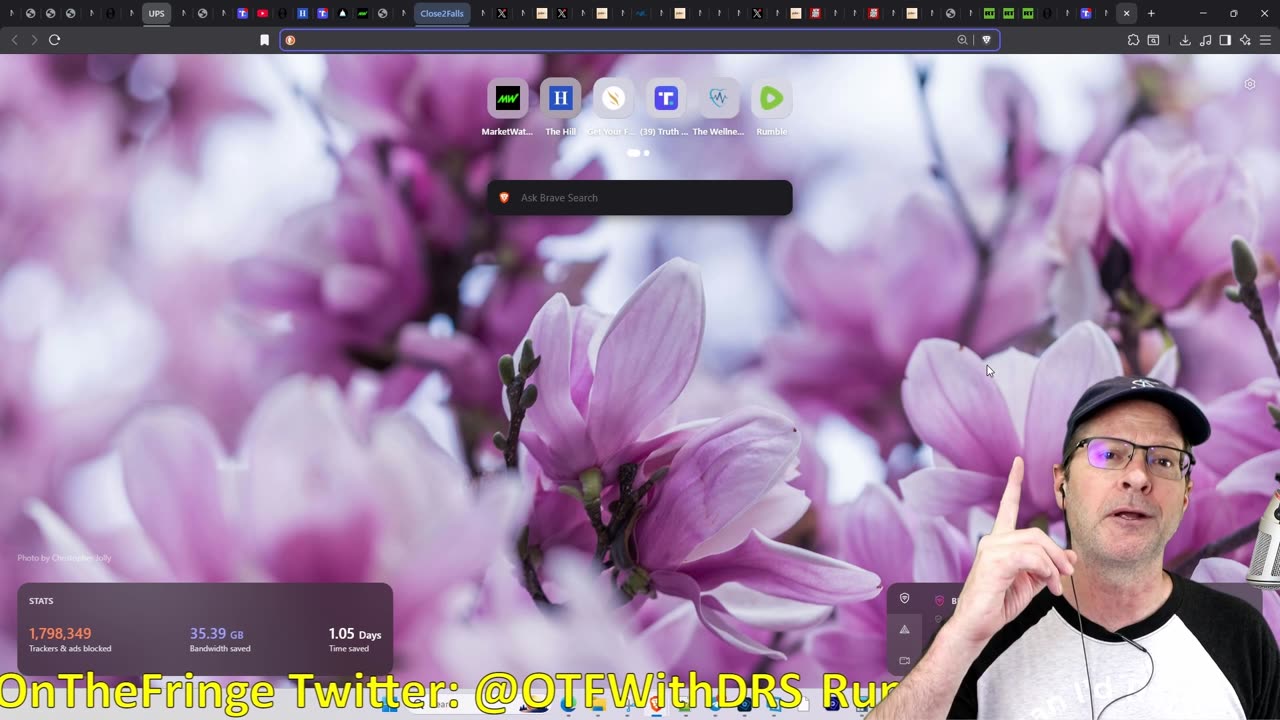The width and height of the screenshot is (1280, 720).
Task: Open Brave Shields lion icon in address bar
Action: (x=986, y=40)
